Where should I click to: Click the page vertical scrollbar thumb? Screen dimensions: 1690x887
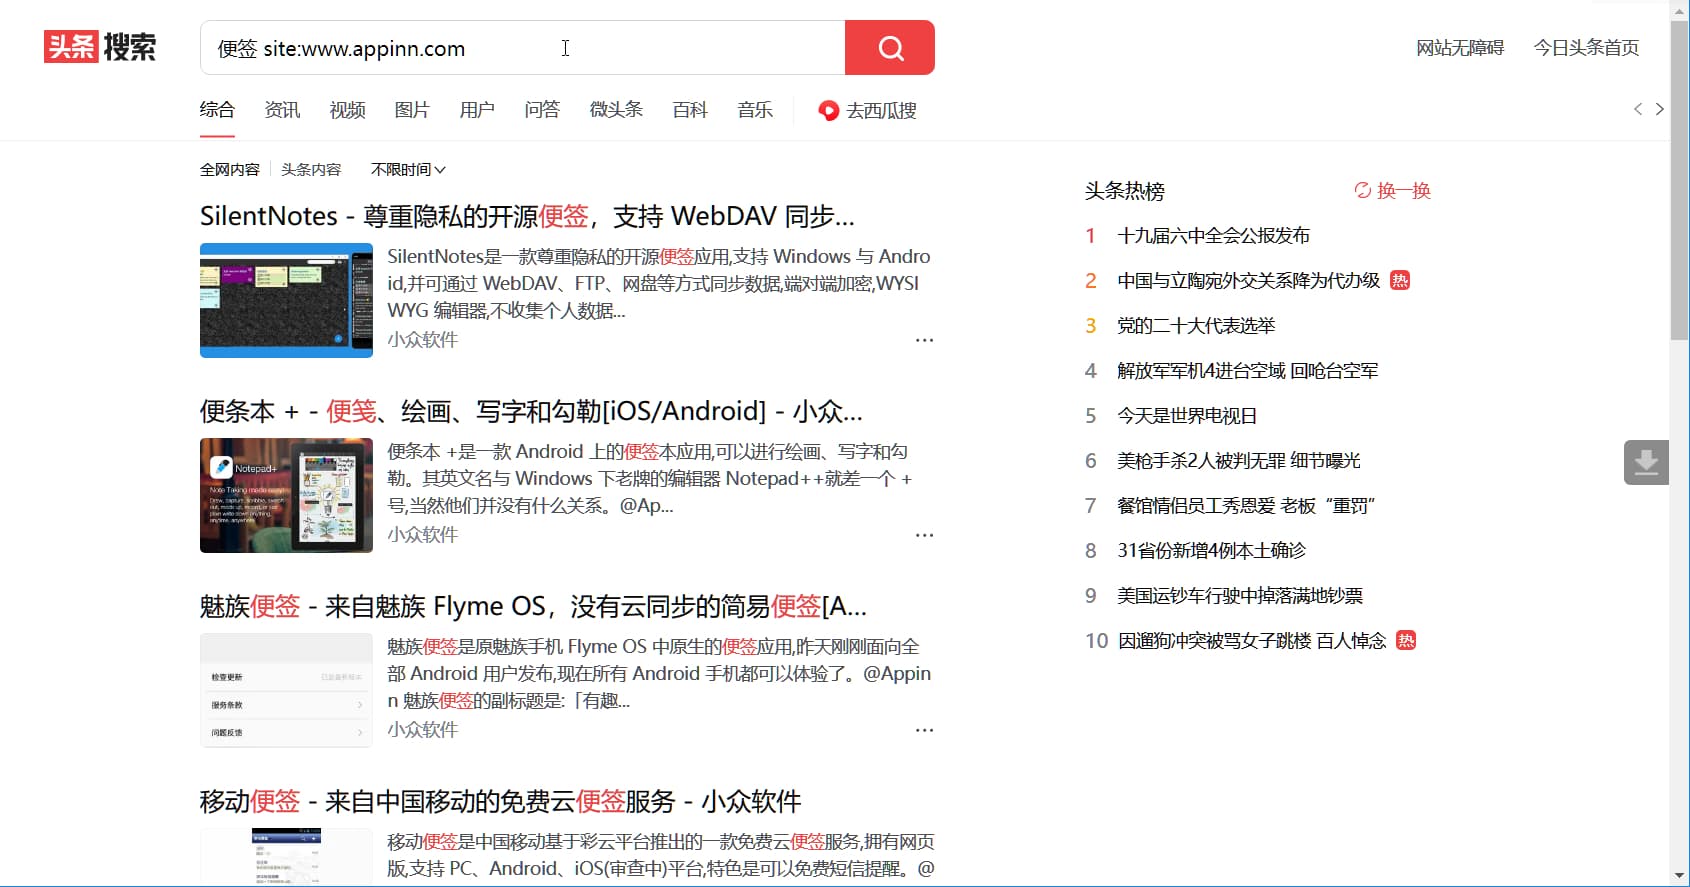pyautogui.click(x=1679, y=180)
